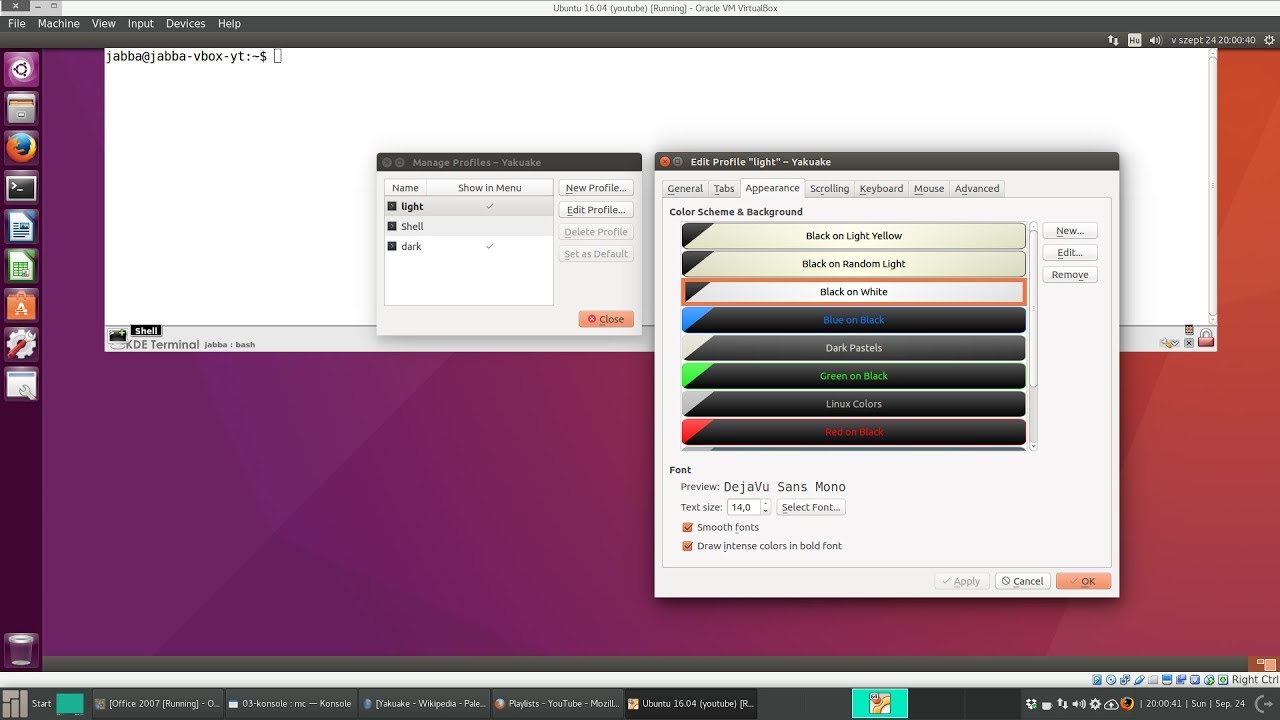1280x720 pixels.
Task: Click Yakuake new session tab icon
Action: click(117, 336)
